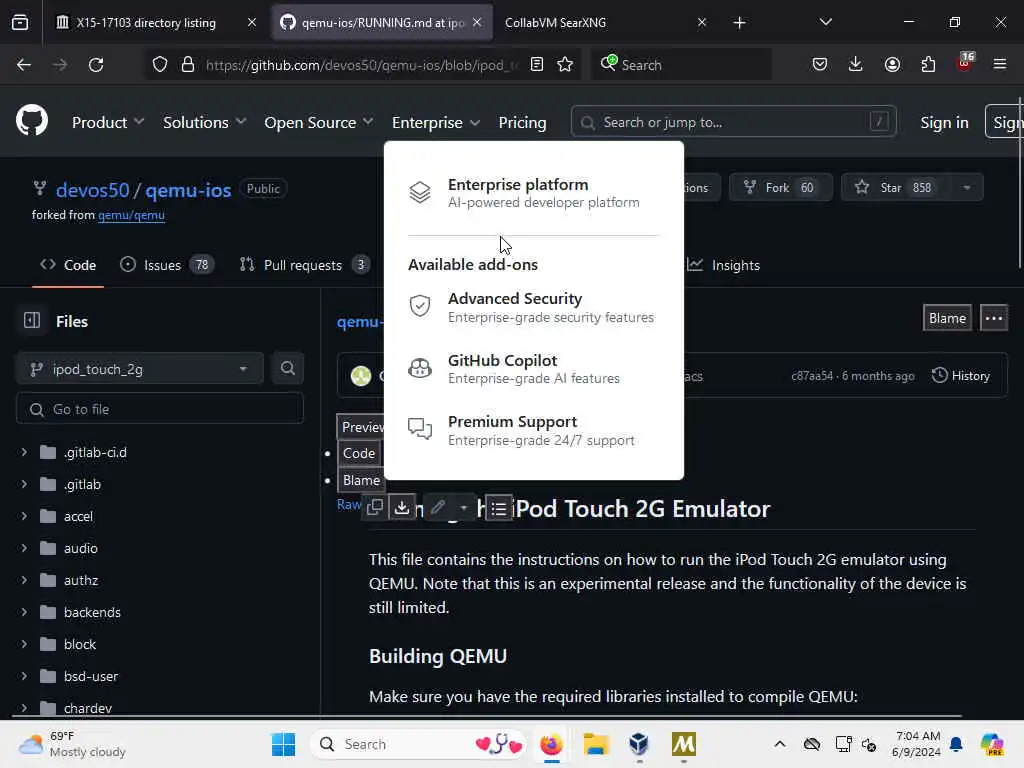Open the Firefox downloads panel

856,64
